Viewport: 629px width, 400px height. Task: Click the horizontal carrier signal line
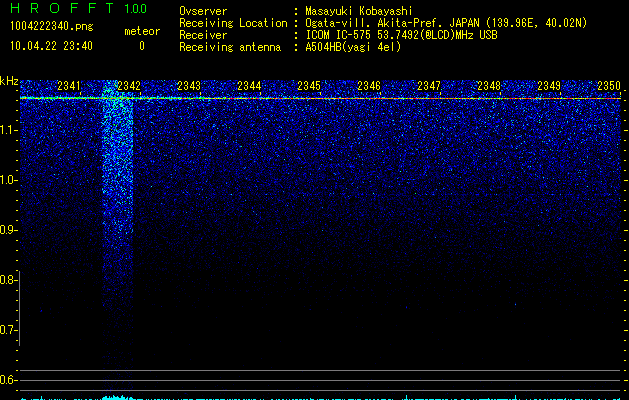tap(320, 98)
